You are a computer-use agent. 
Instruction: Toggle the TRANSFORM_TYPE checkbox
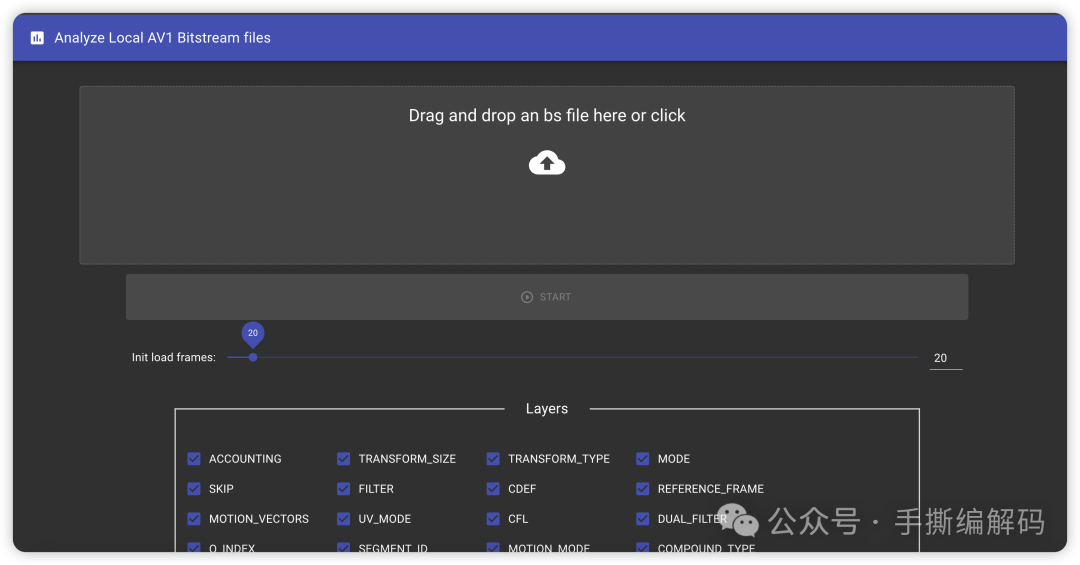click(493, 459)
